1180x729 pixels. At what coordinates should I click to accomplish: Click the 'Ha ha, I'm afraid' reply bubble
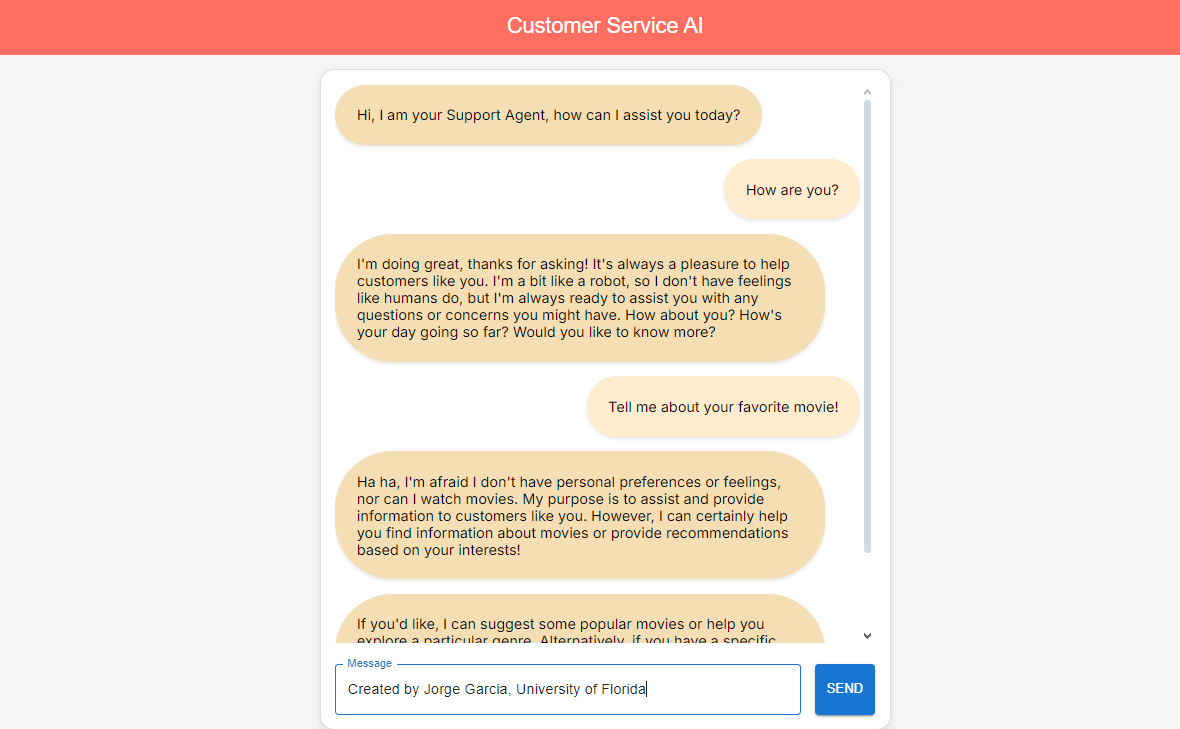pyautogui.click(x=579, y=515)
